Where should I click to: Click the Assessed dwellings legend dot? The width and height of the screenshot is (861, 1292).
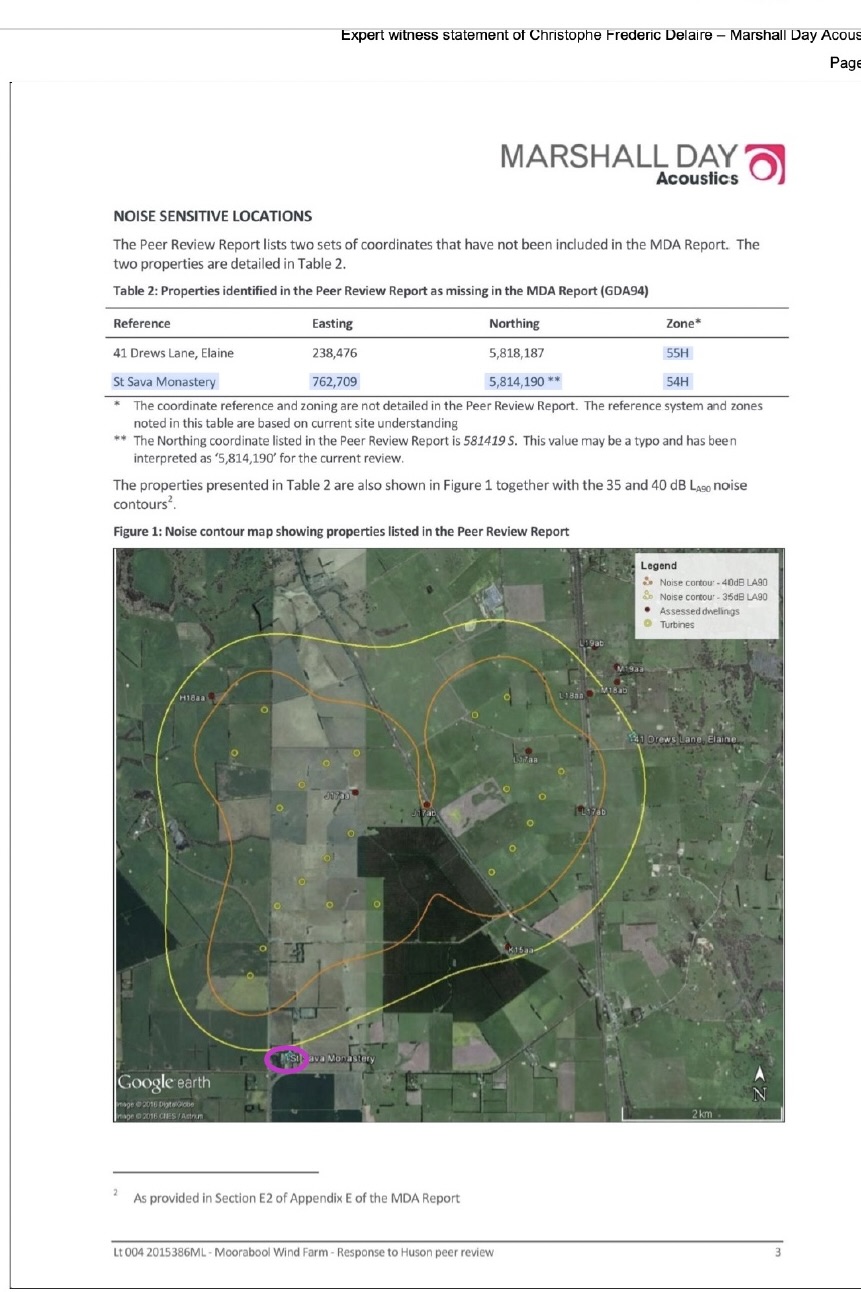pyautogui.click(x=648, y=610)
